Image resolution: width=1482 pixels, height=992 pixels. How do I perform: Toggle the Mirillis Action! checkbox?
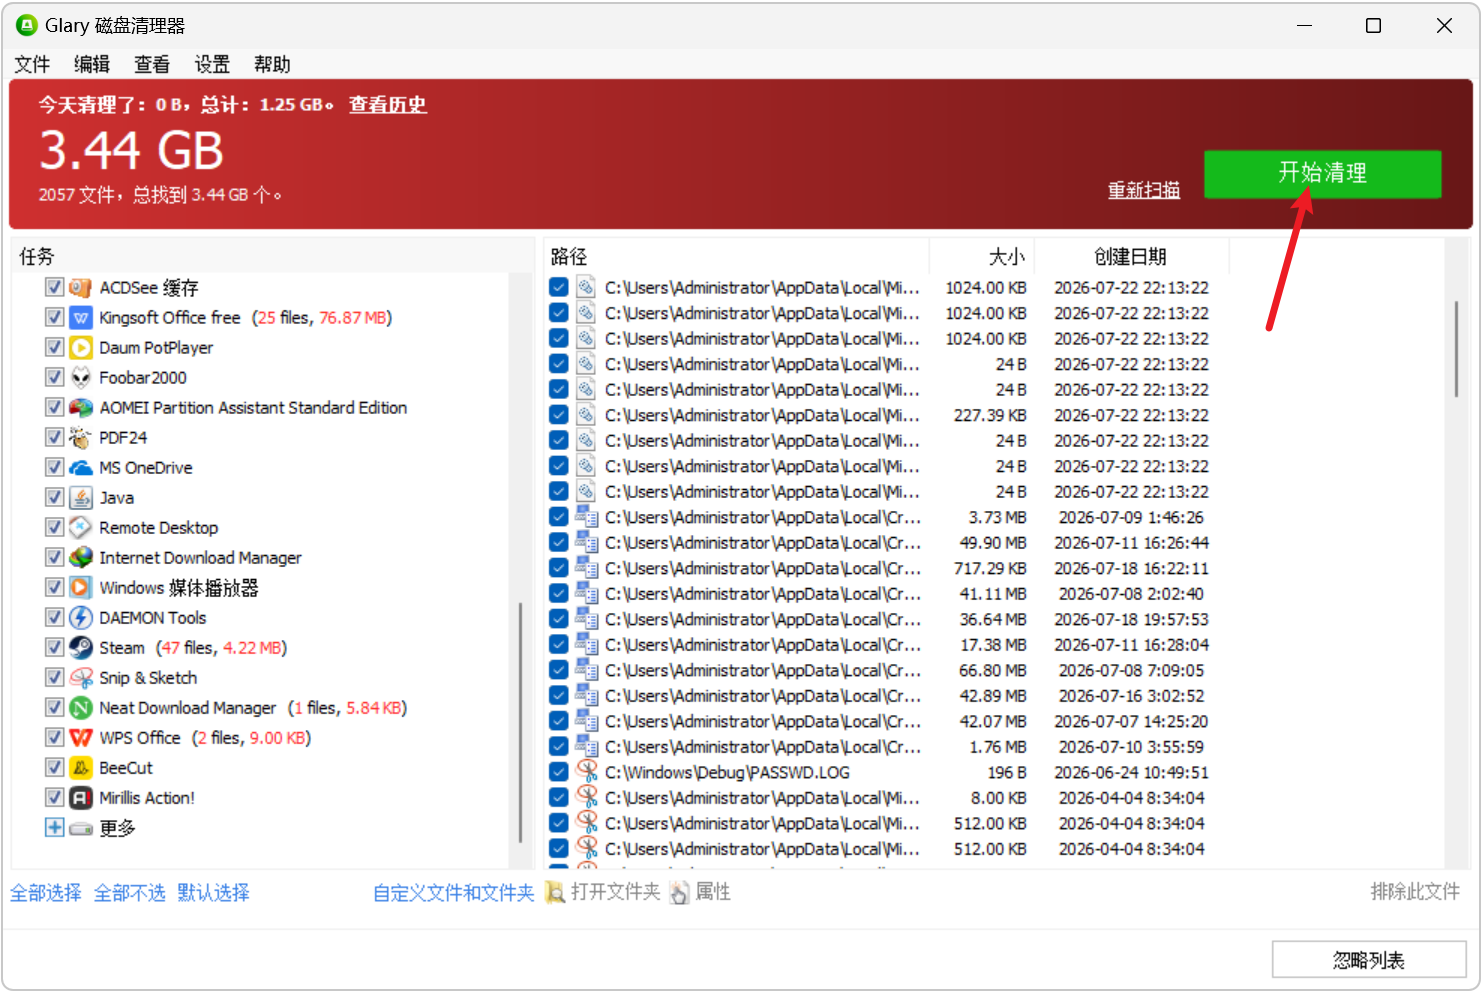55,798
